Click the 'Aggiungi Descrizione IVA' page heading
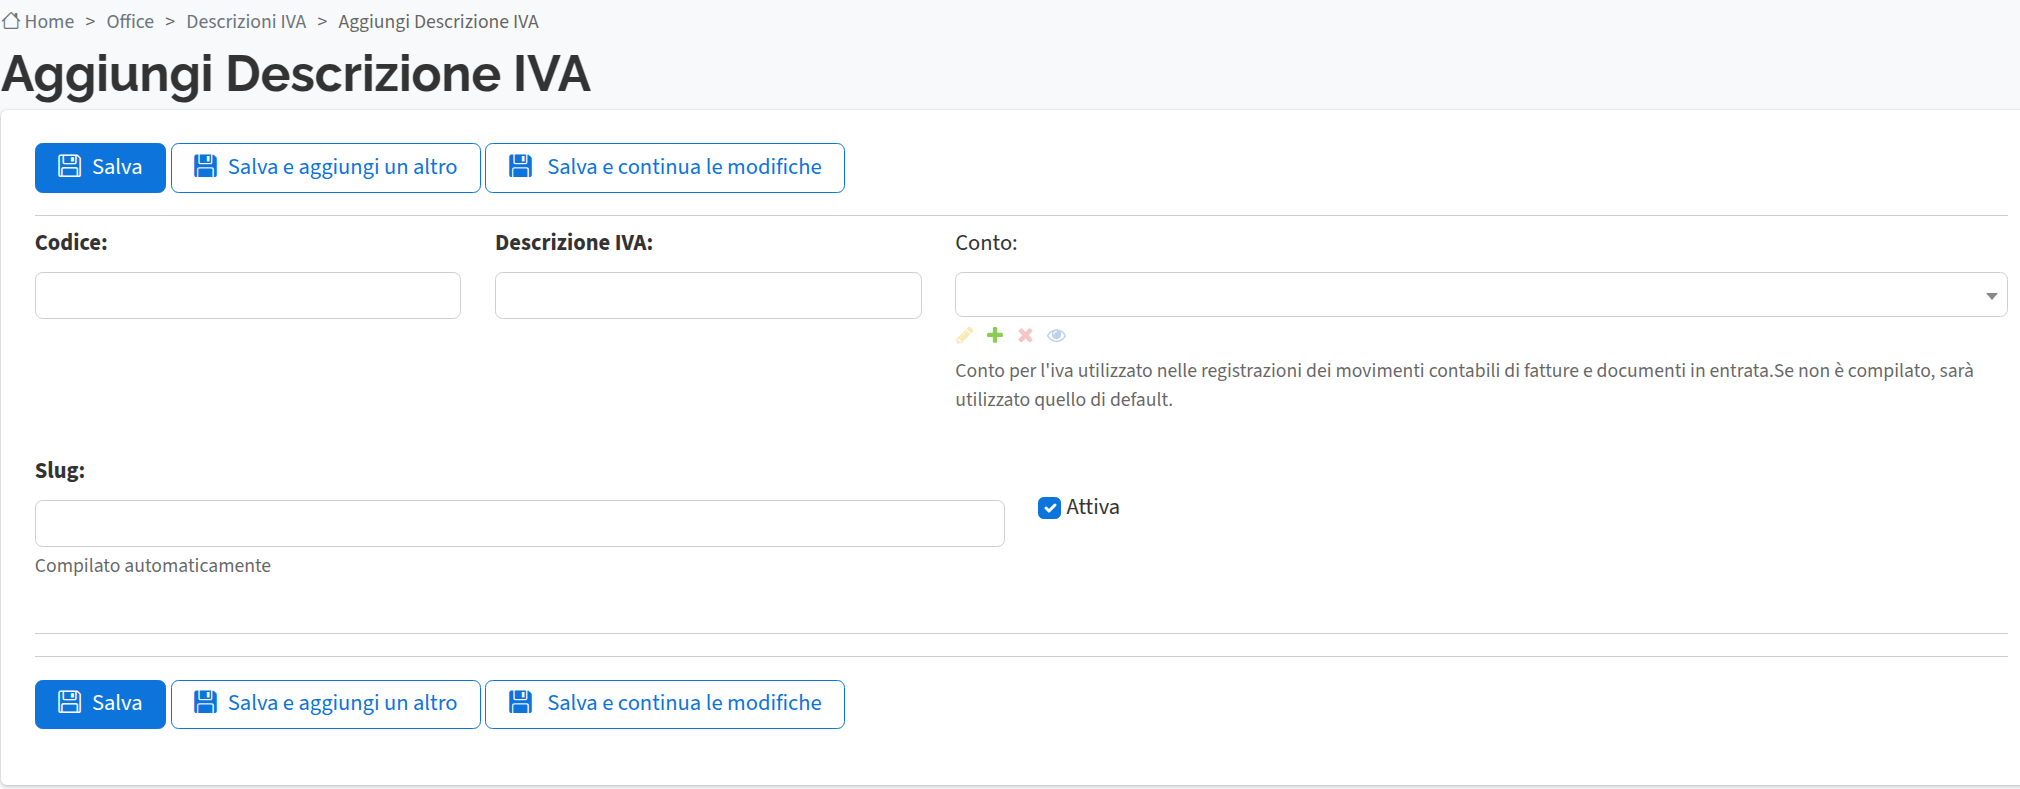2020x789 pixels. coord(296,74)
